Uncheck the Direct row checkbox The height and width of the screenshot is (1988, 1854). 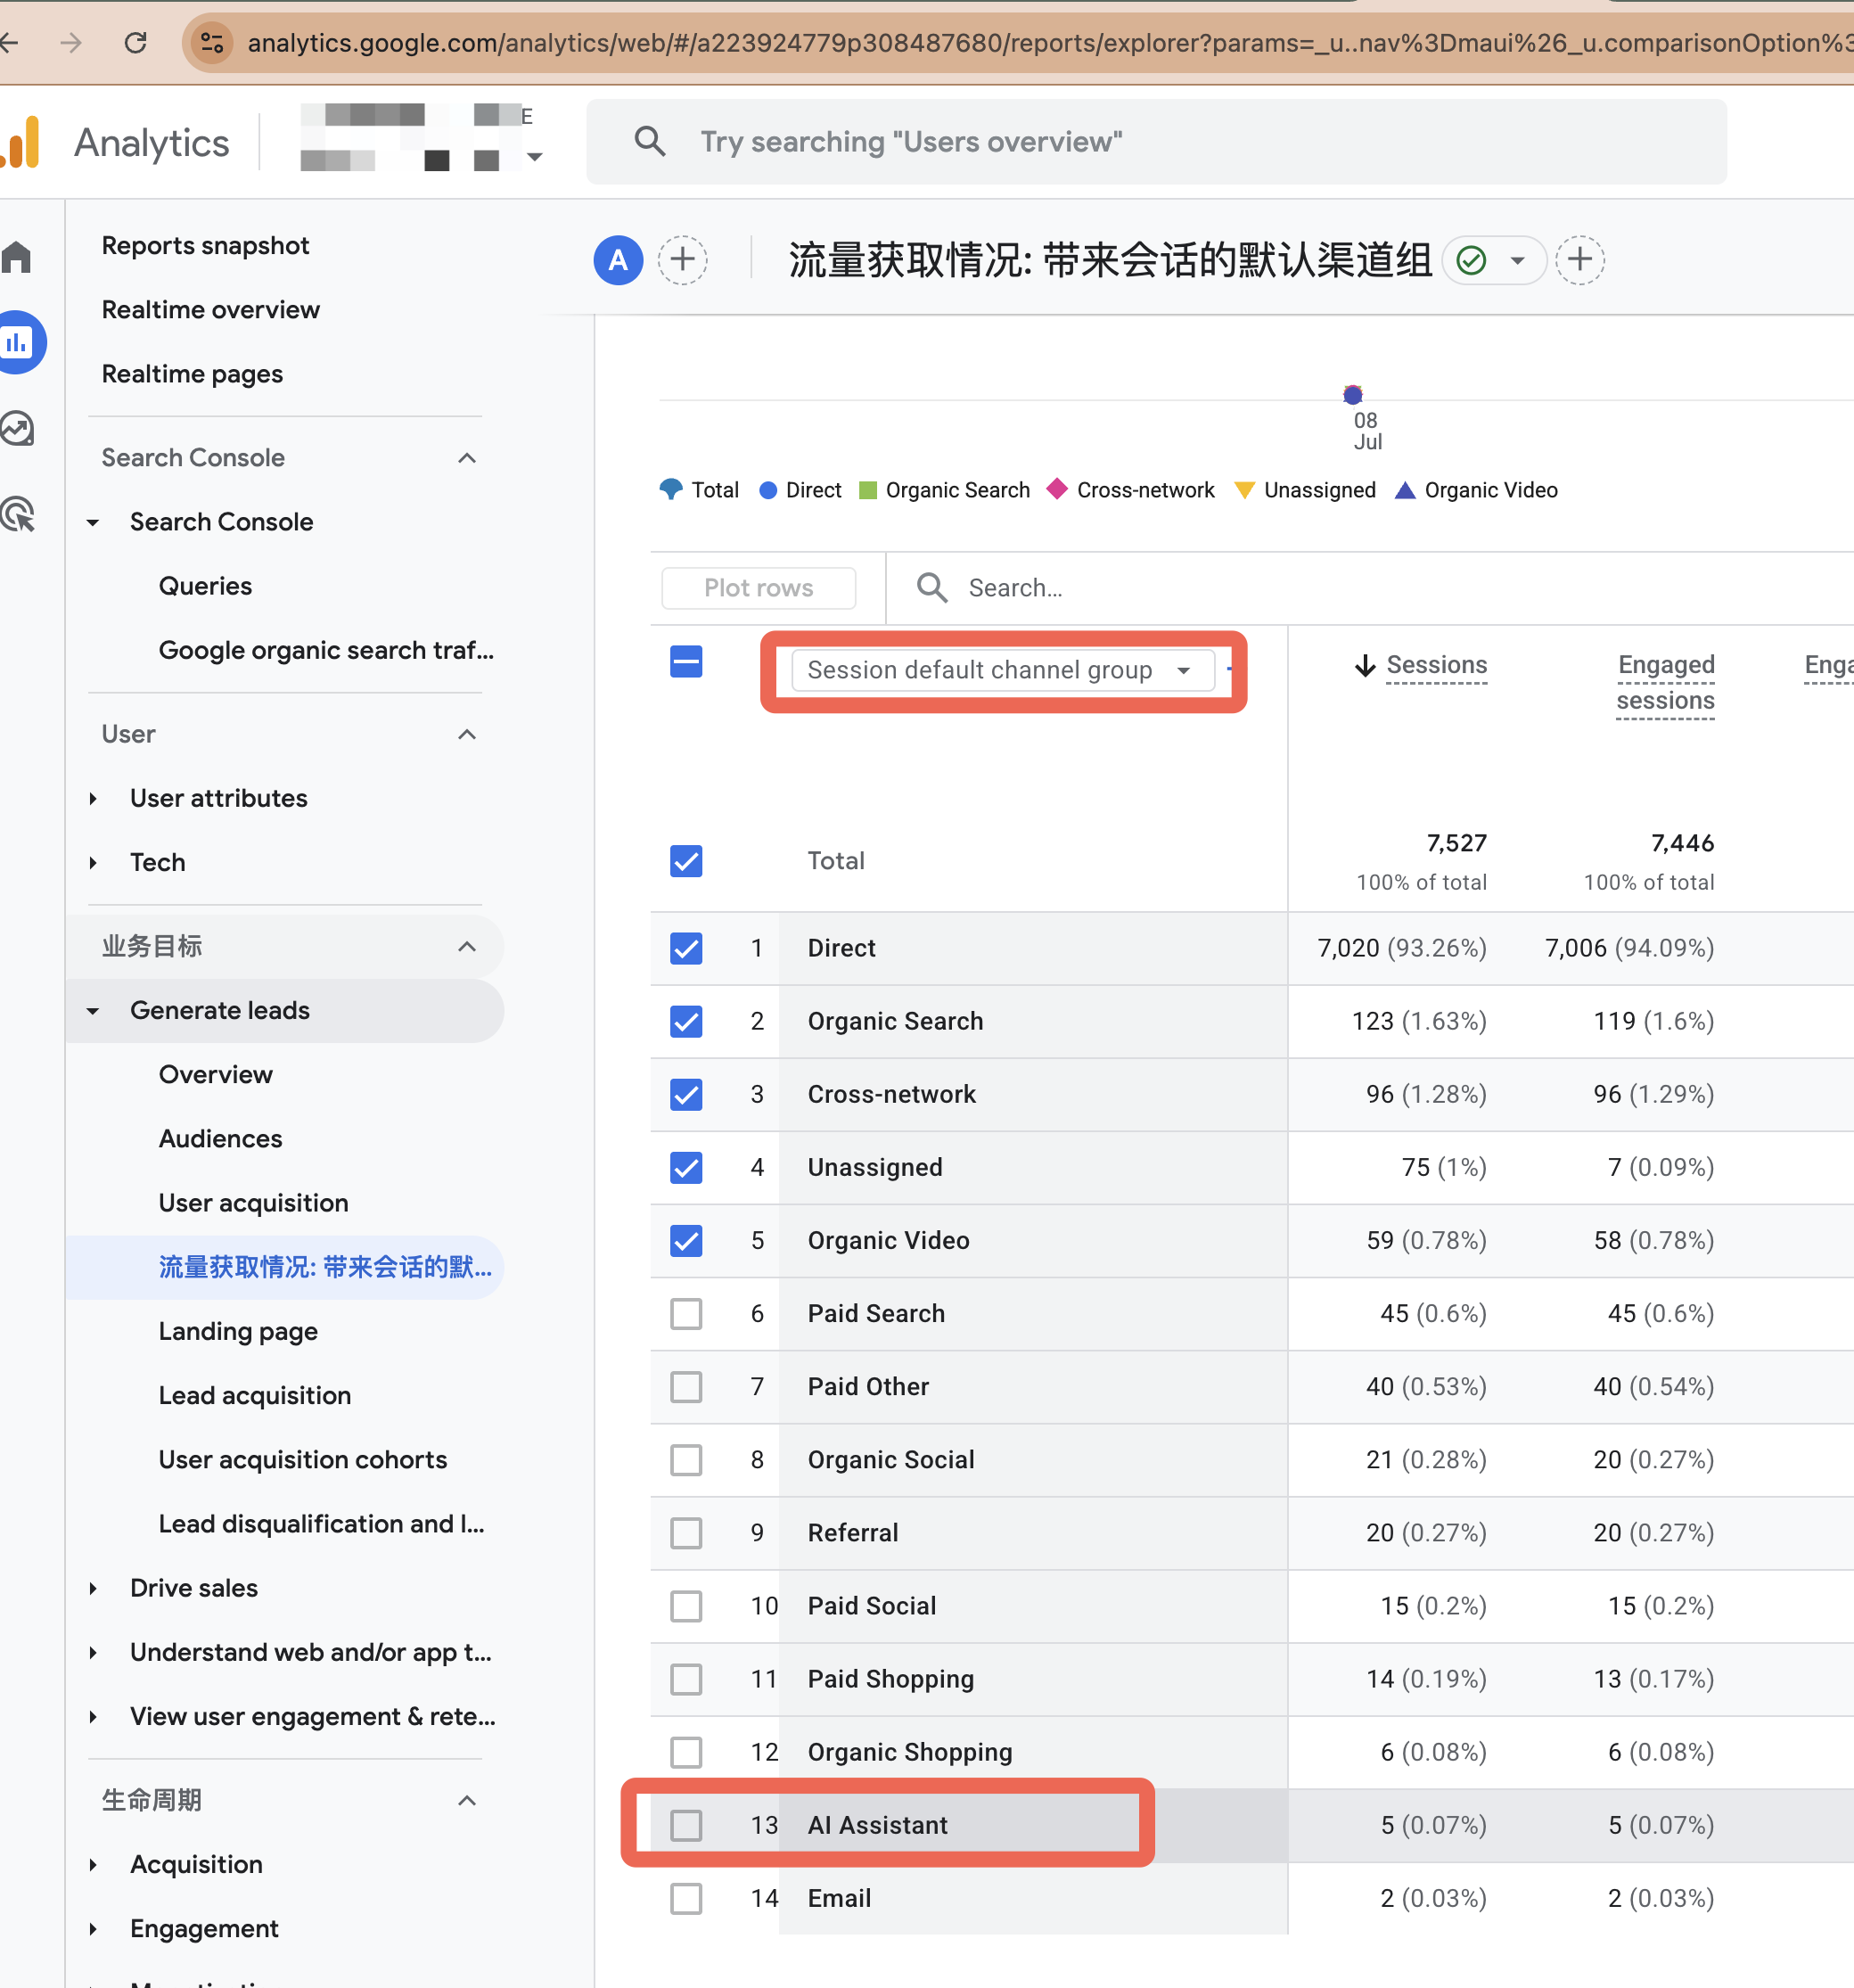[x=686, y=948]
